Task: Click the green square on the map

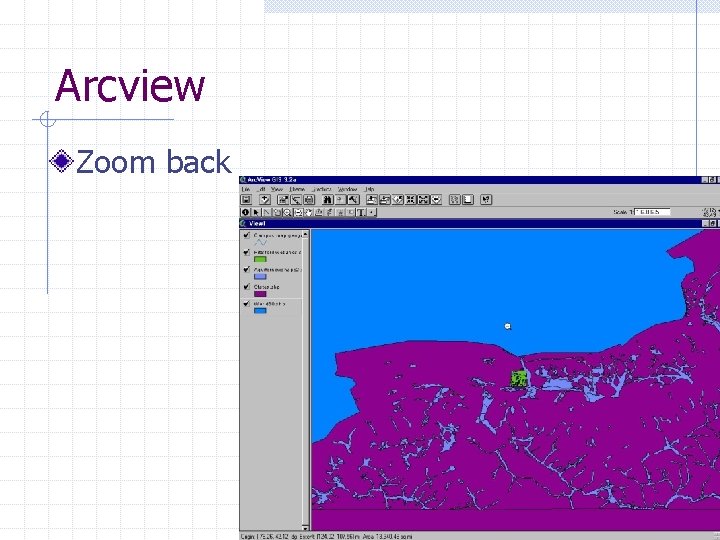Action: pos(519,379)
